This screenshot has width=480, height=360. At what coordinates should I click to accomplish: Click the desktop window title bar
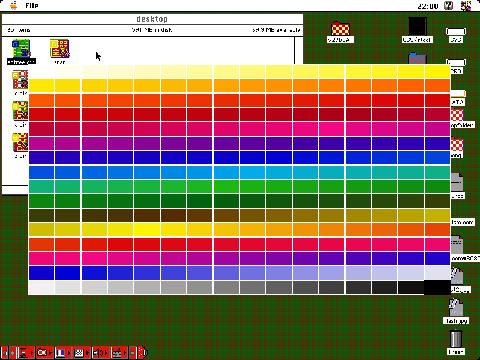coord(152,19)
